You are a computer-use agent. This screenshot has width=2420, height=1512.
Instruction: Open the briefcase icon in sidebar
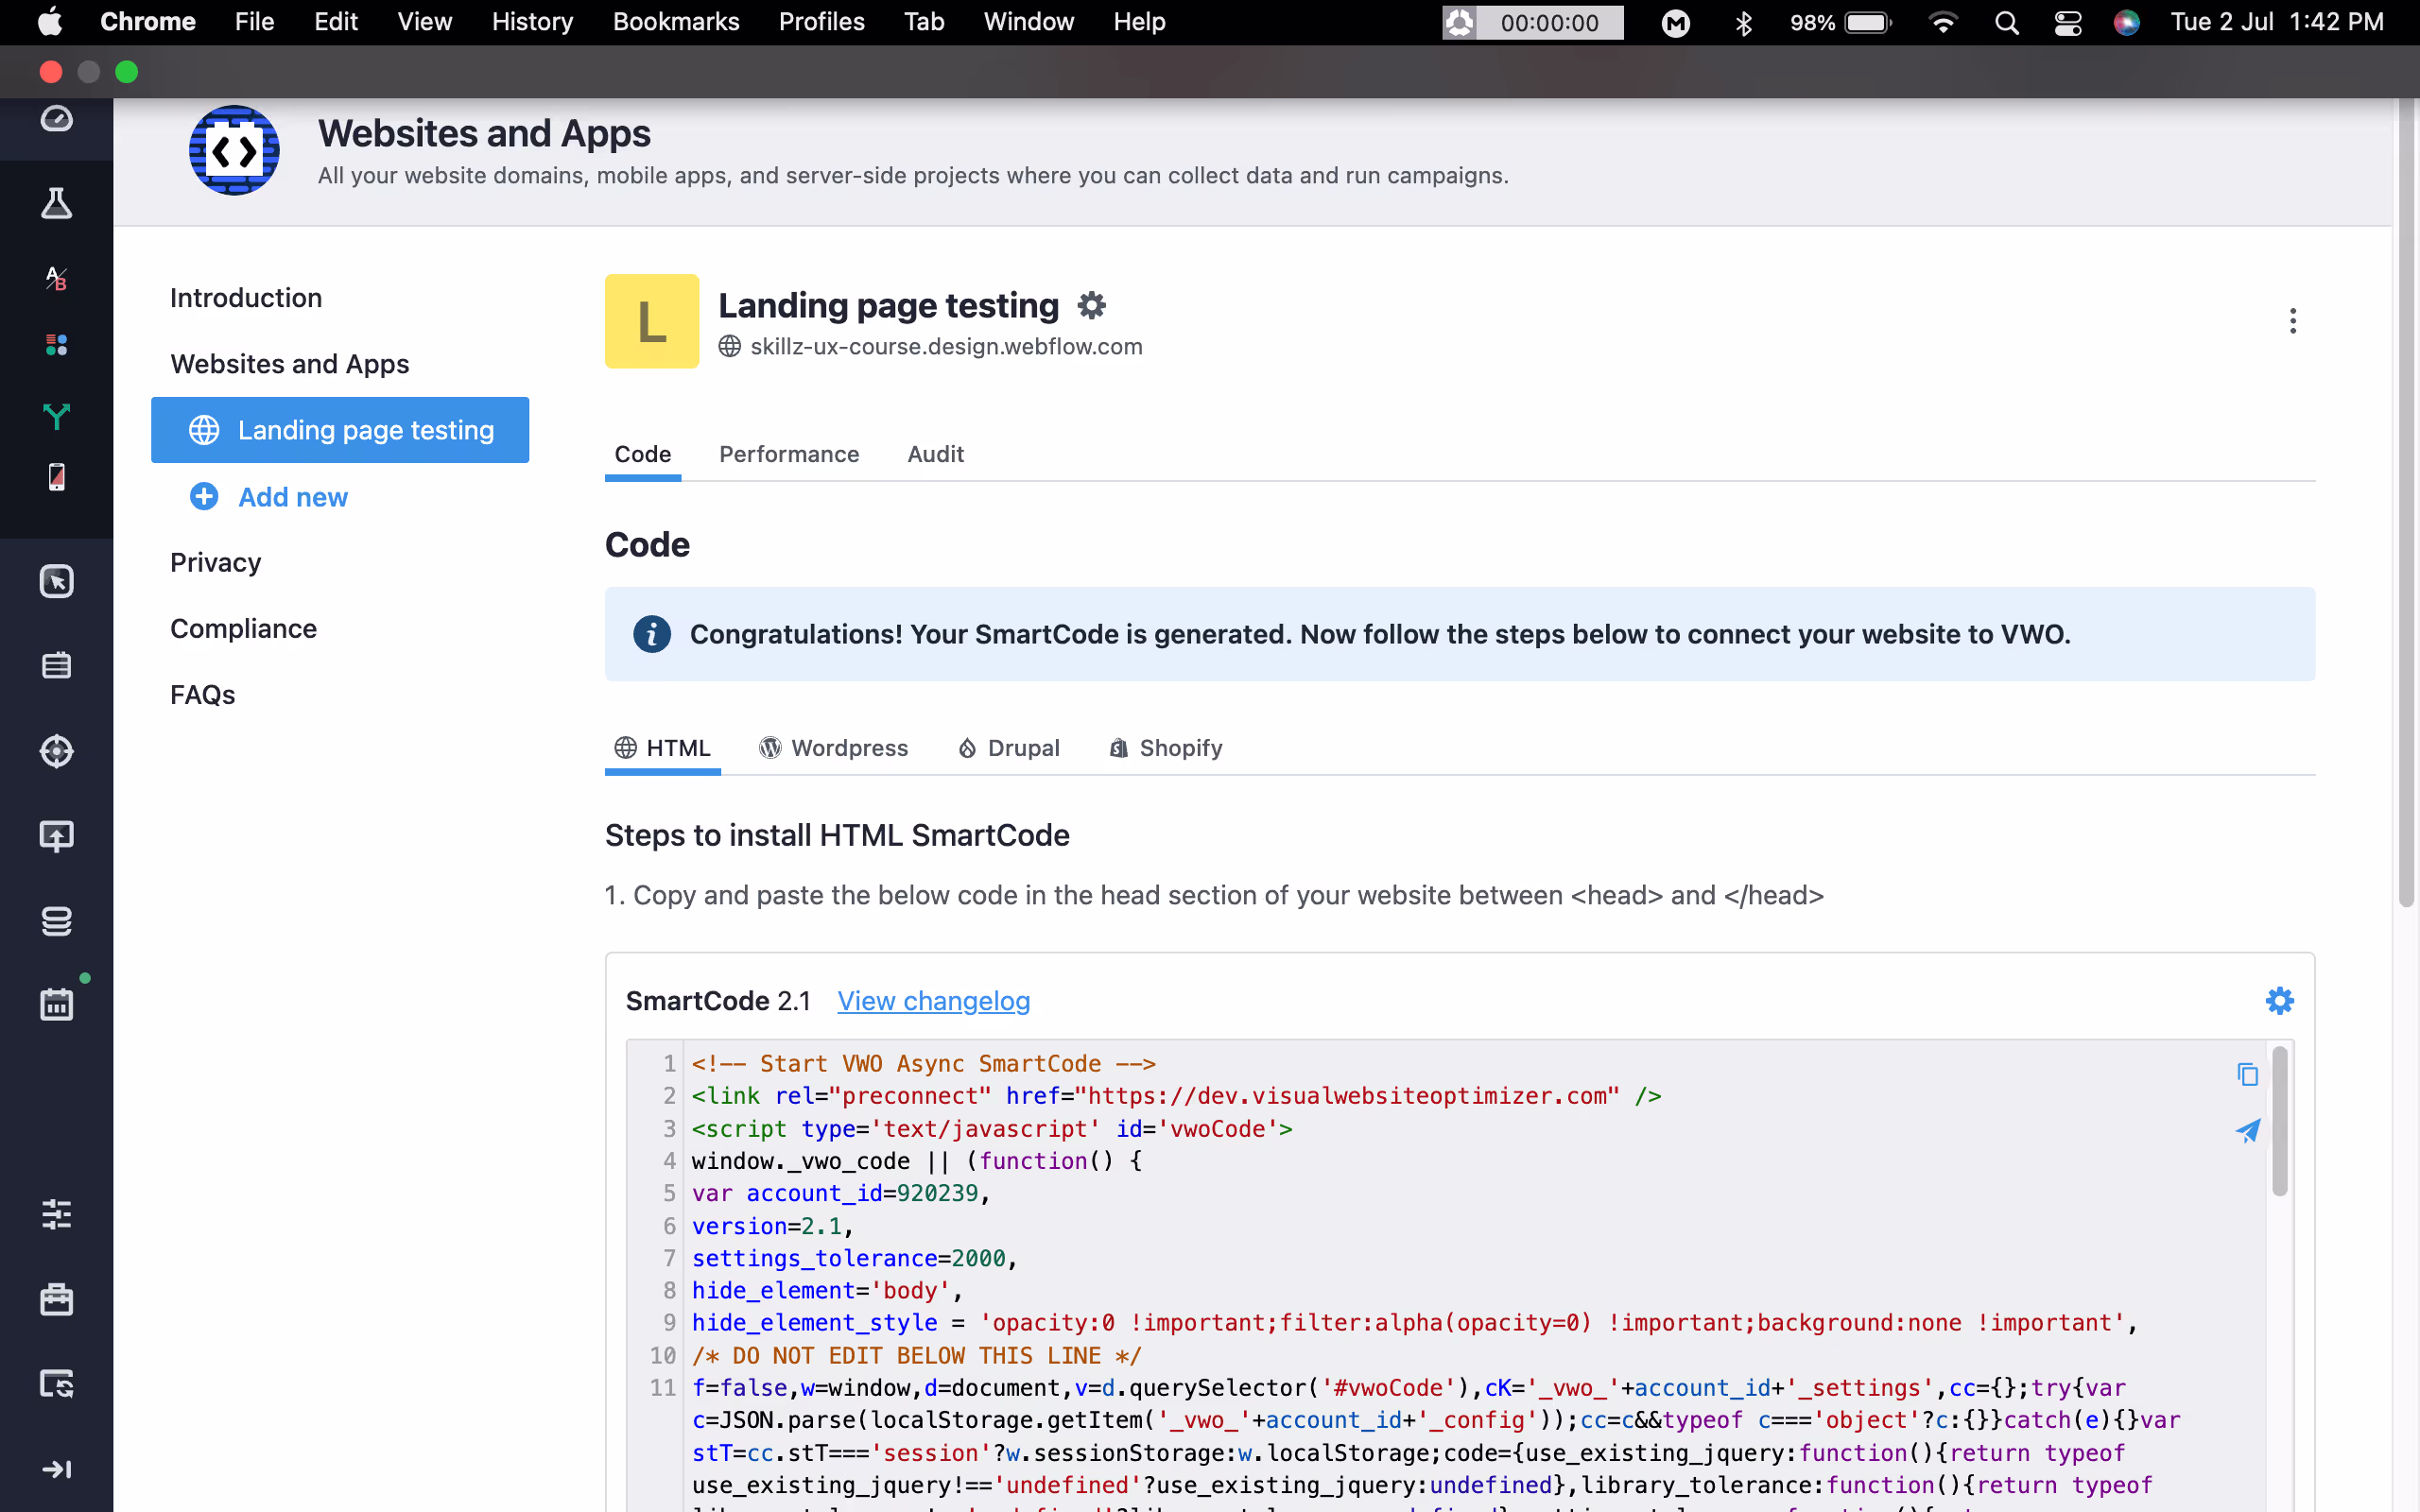click(x=56, y=1299)
